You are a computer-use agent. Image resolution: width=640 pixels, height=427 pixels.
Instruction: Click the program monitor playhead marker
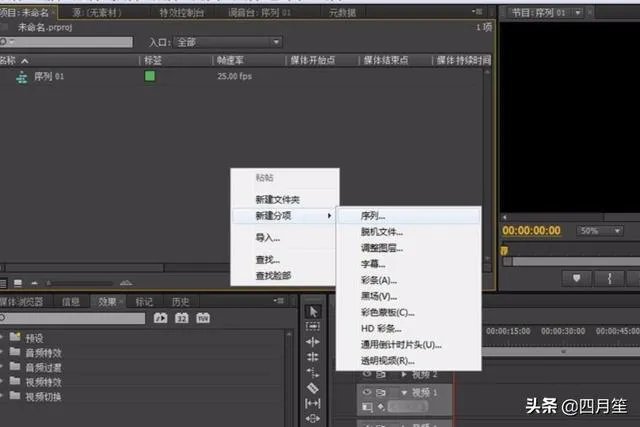pos(504,250)
